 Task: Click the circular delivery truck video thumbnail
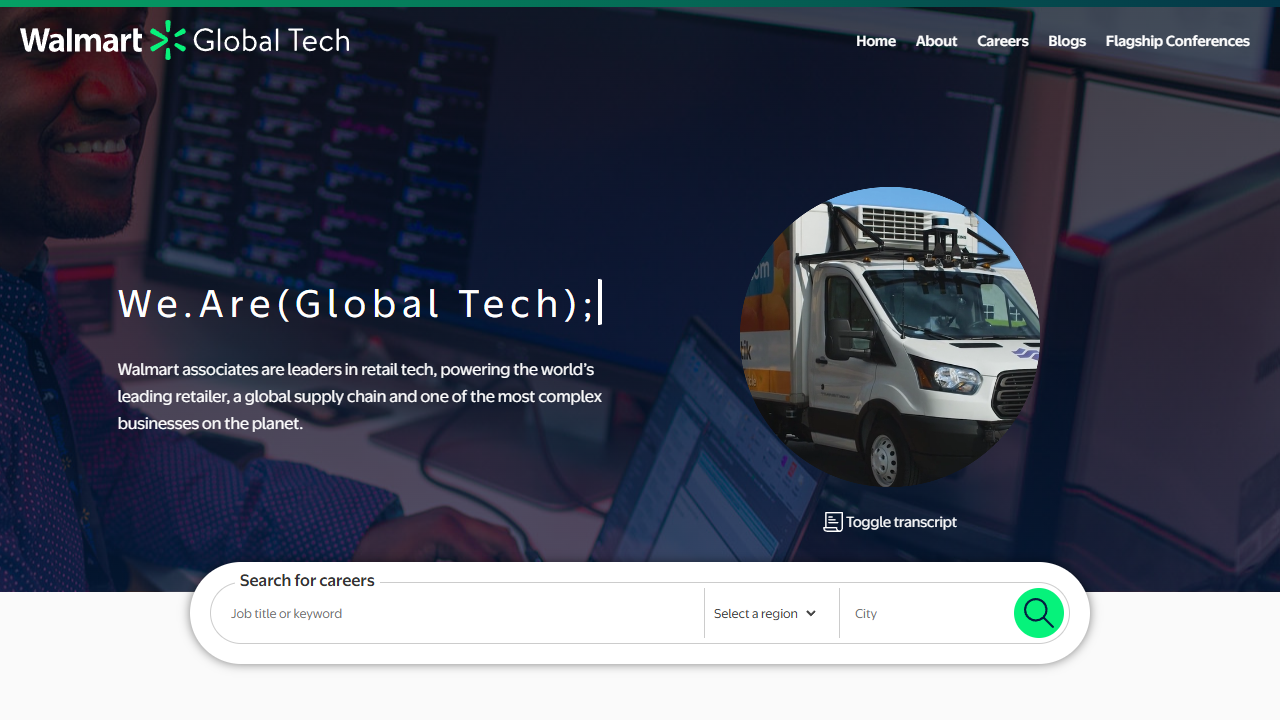coord(889,337)
